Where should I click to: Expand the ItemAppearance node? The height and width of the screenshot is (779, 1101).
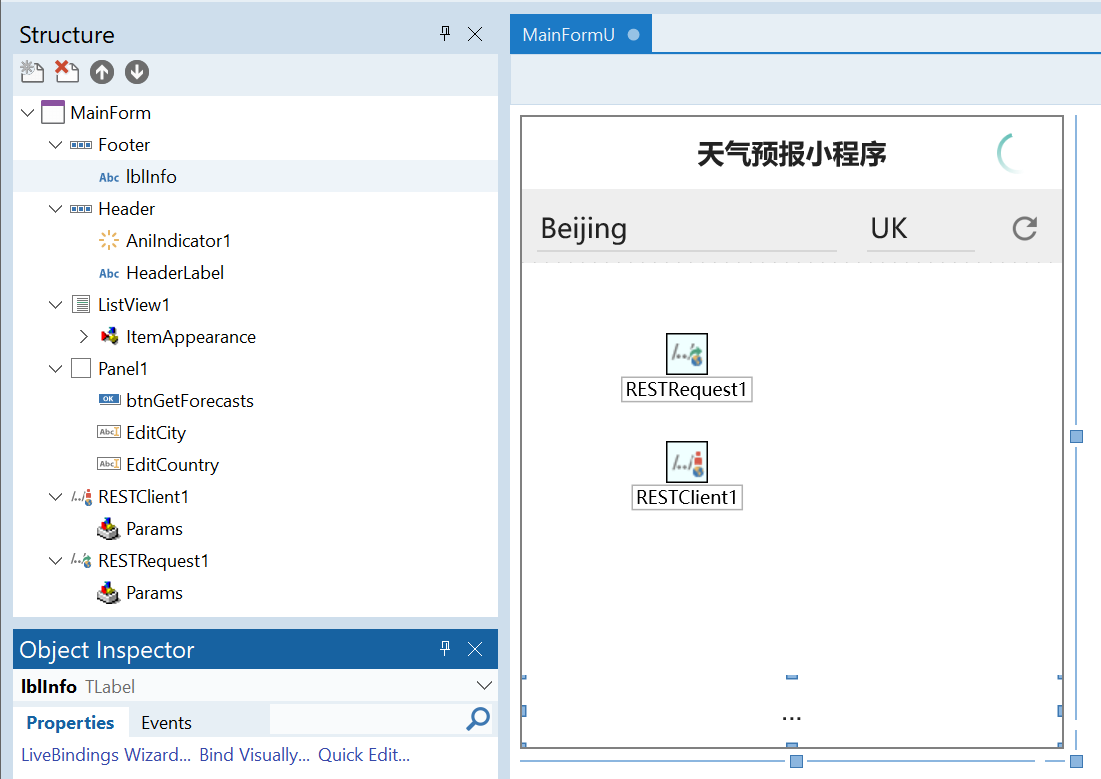pos(84,337)
